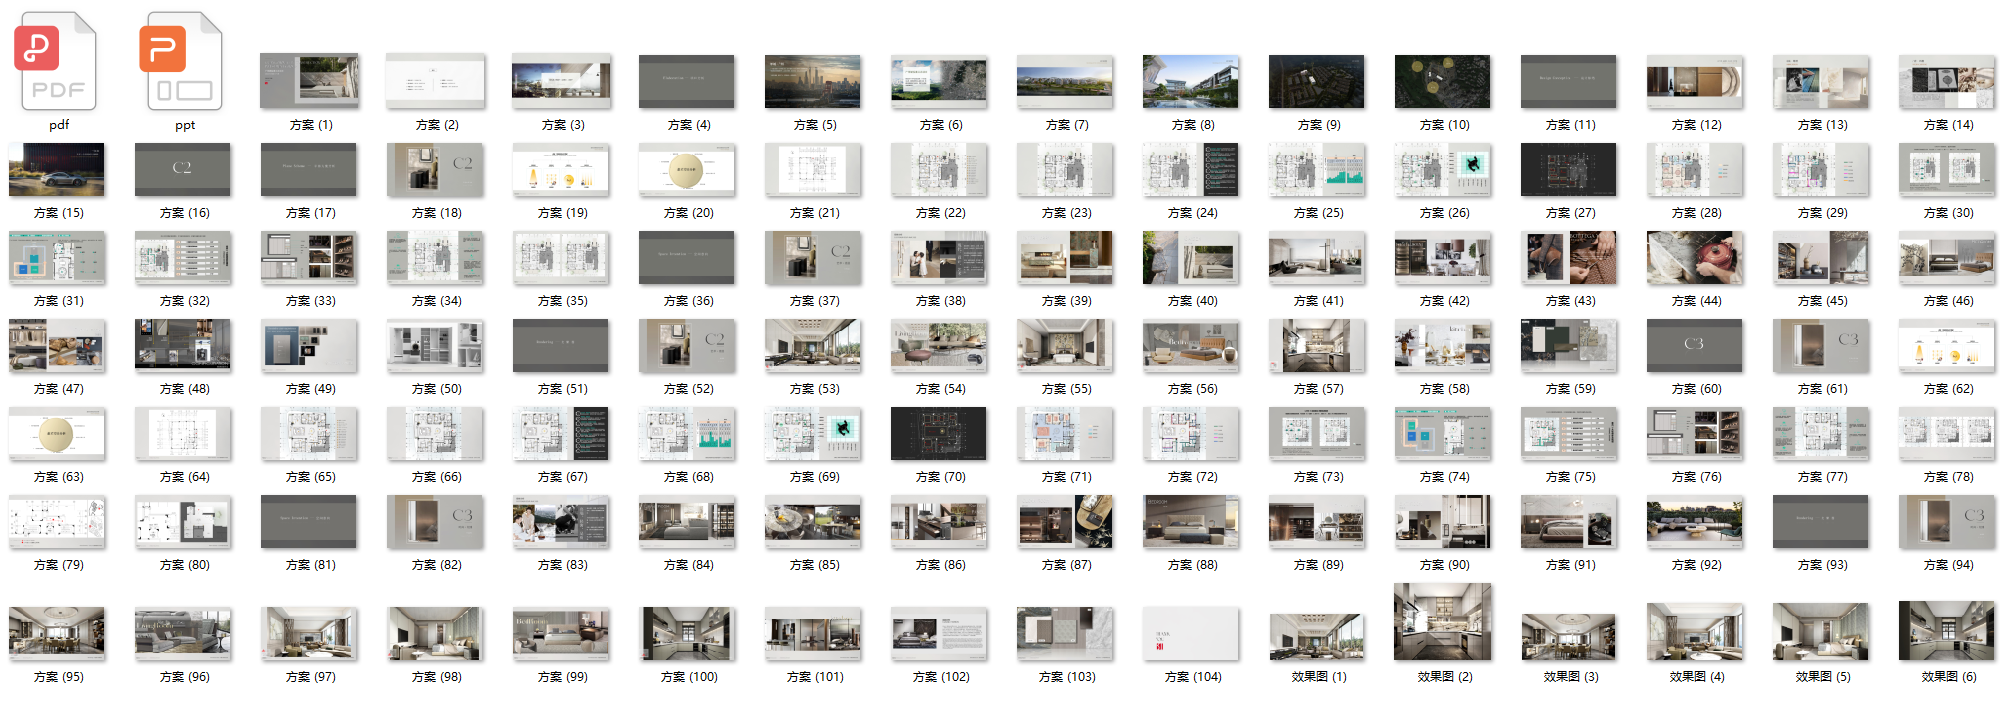The height and width of the screenshot is (709, 2012).
Task: Select thumbnail 方案 (1)
Action: point(310,81)
